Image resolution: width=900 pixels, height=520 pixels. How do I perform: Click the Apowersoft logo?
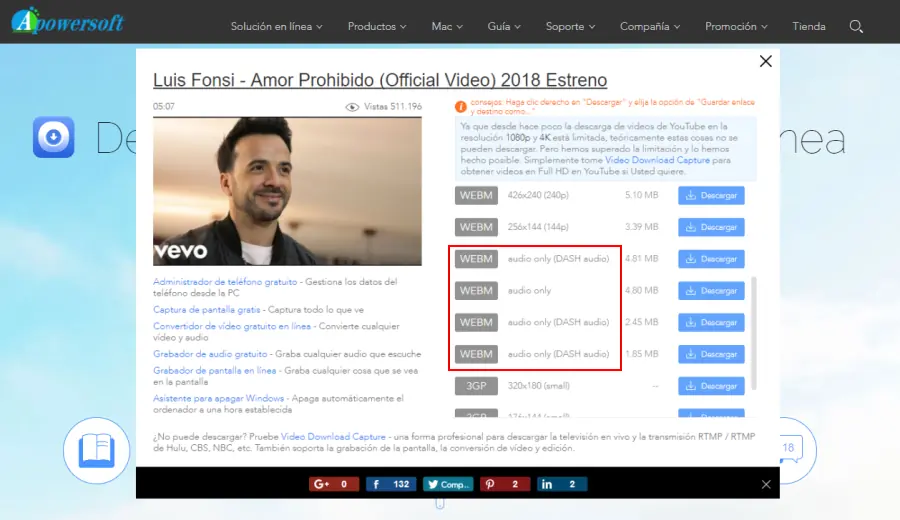(67, 21)
